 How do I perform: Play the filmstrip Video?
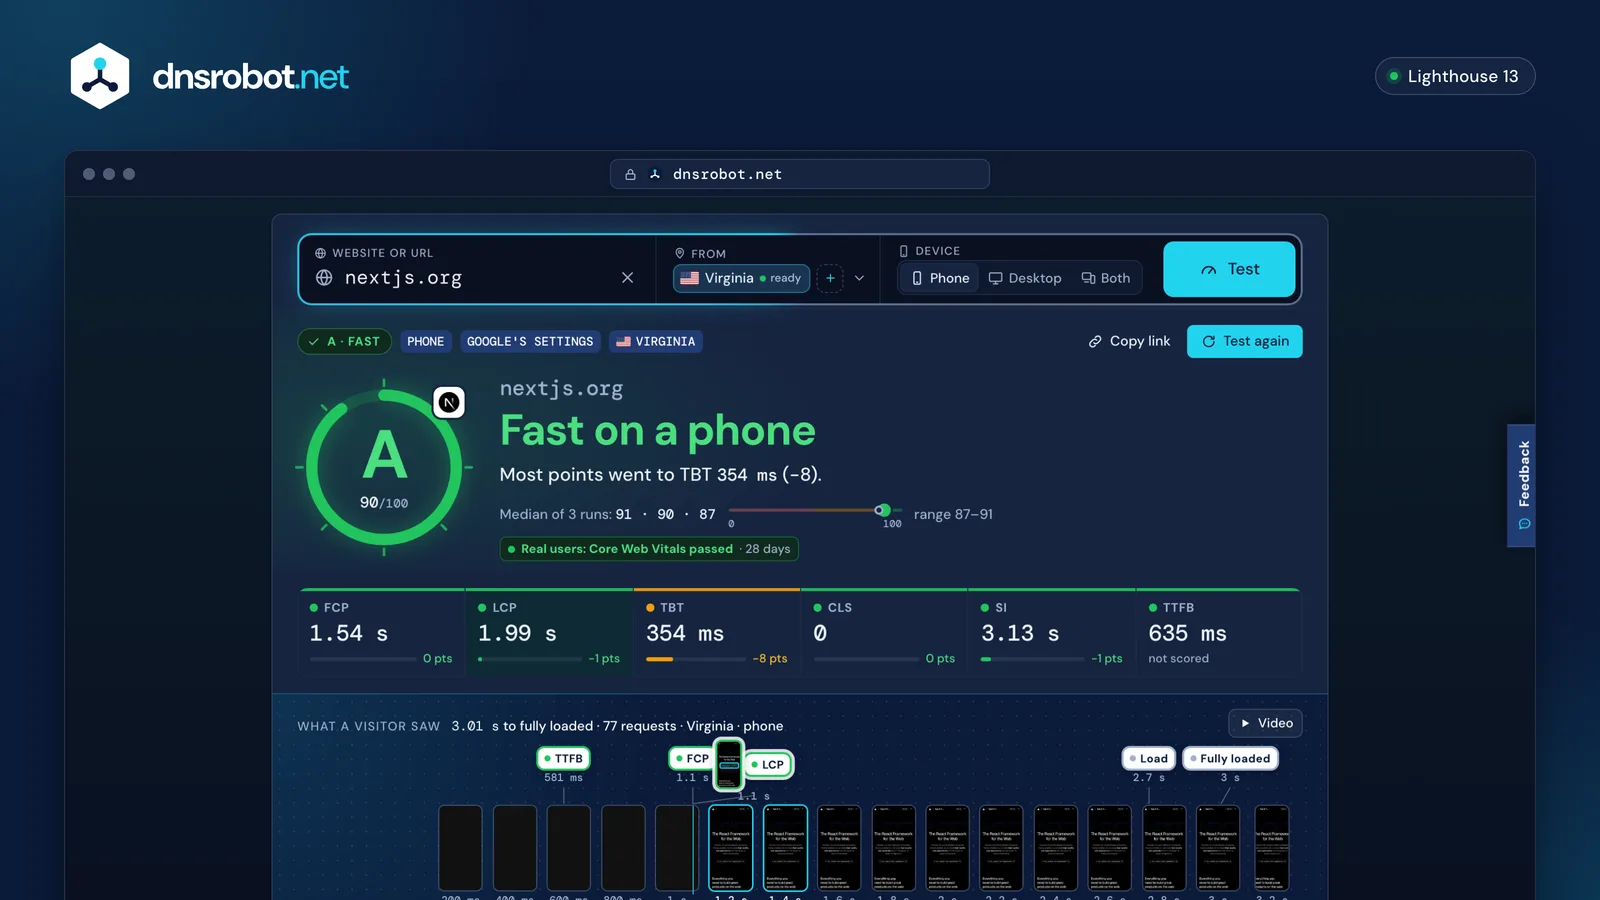[x=1265, y=723]
